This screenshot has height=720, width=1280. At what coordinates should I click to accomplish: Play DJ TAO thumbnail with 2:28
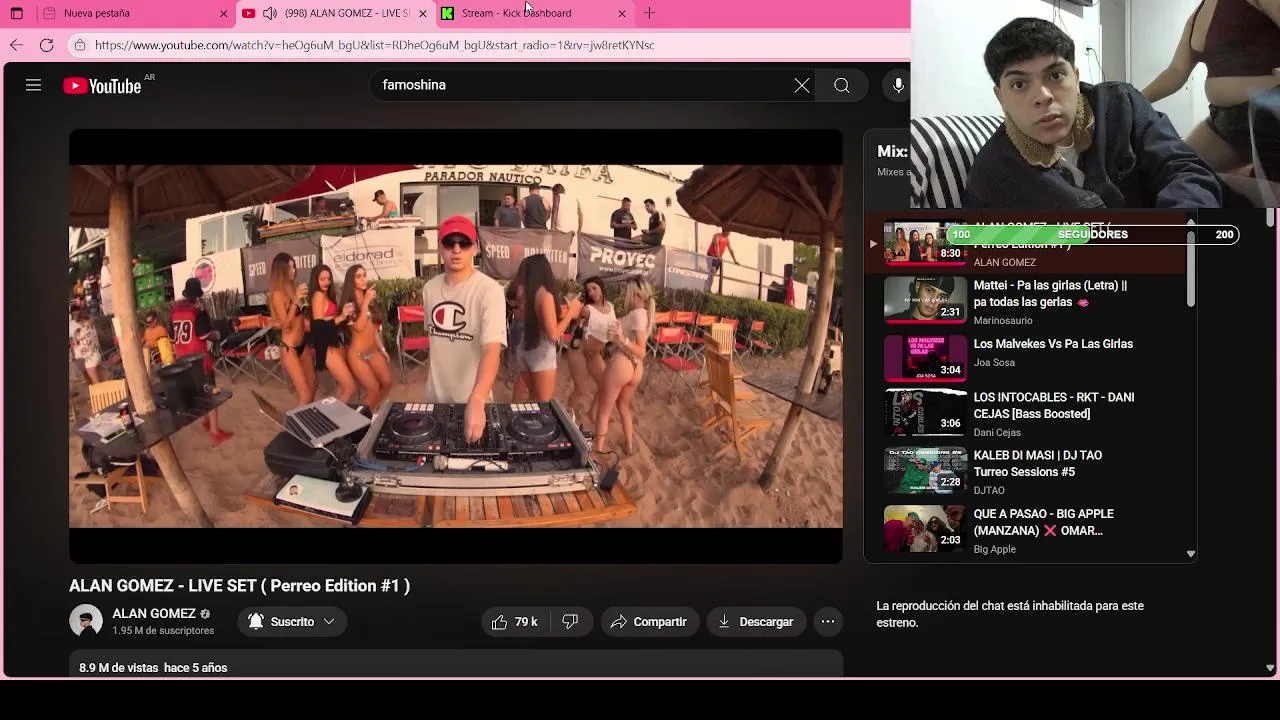[926, 470]
